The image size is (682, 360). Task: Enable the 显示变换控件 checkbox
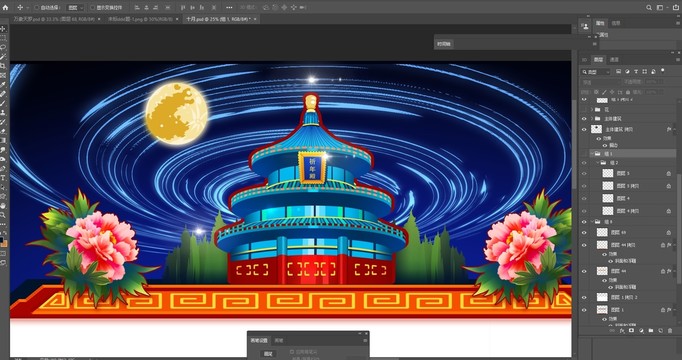pos(92,7)
